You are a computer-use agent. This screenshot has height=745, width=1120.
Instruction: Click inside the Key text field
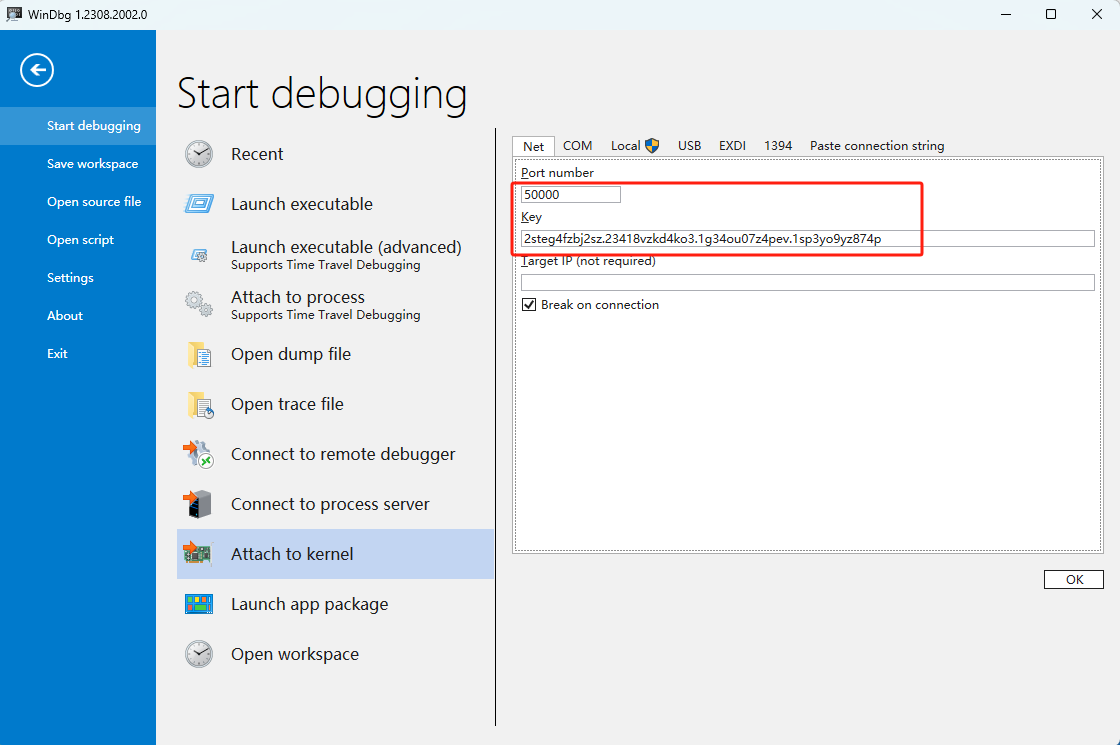pos(807,239)
